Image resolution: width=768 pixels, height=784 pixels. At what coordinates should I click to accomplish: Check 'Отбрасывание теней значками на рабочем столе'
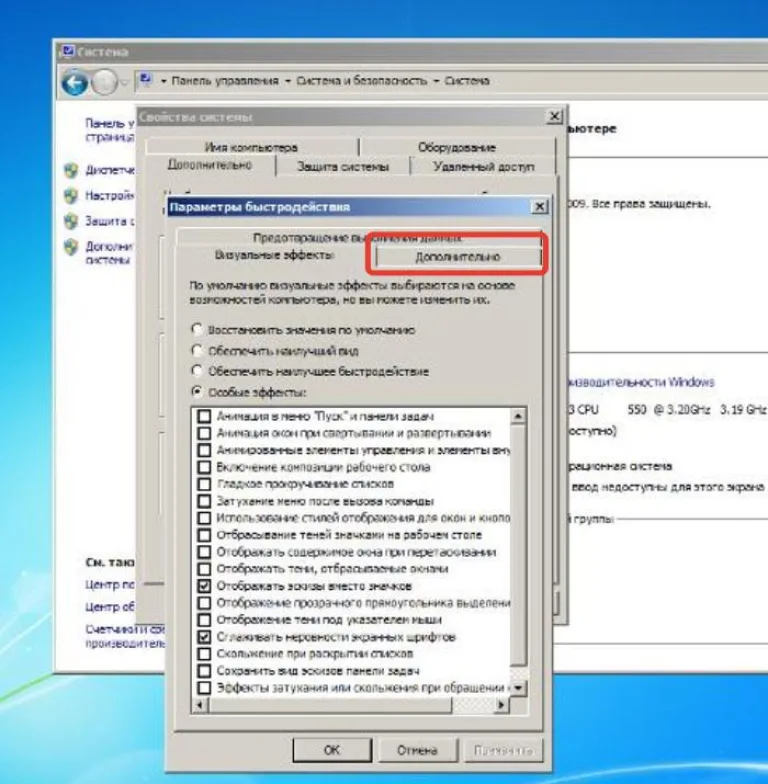(x=204, y=535)
